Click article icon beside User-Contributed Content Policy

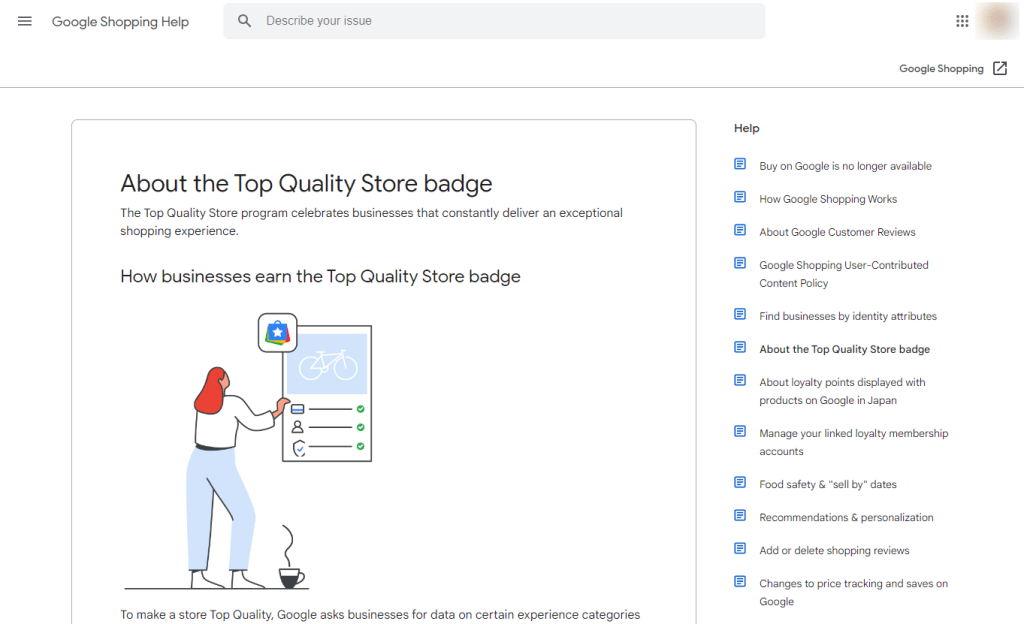(x=740, y=263)
